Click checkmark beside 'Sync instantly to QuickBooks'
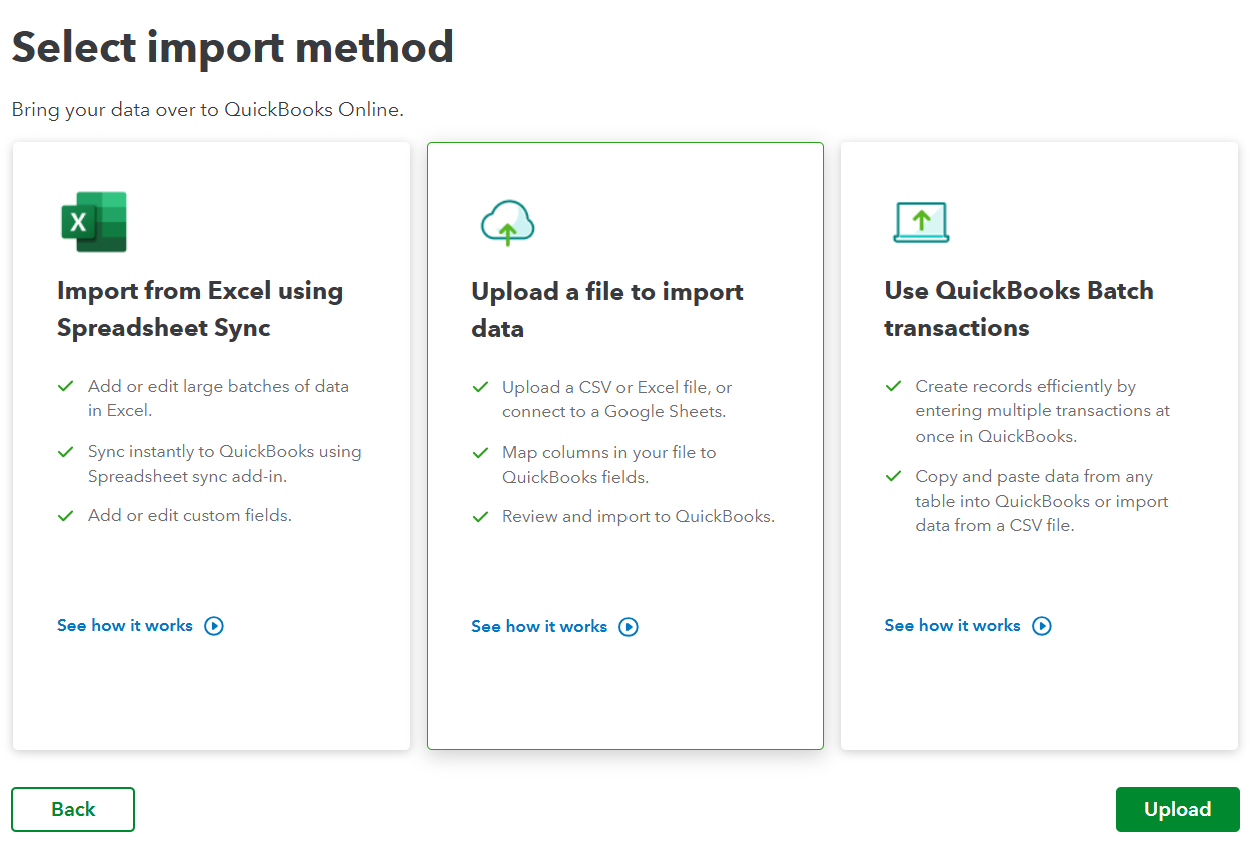 pos(66,451)
